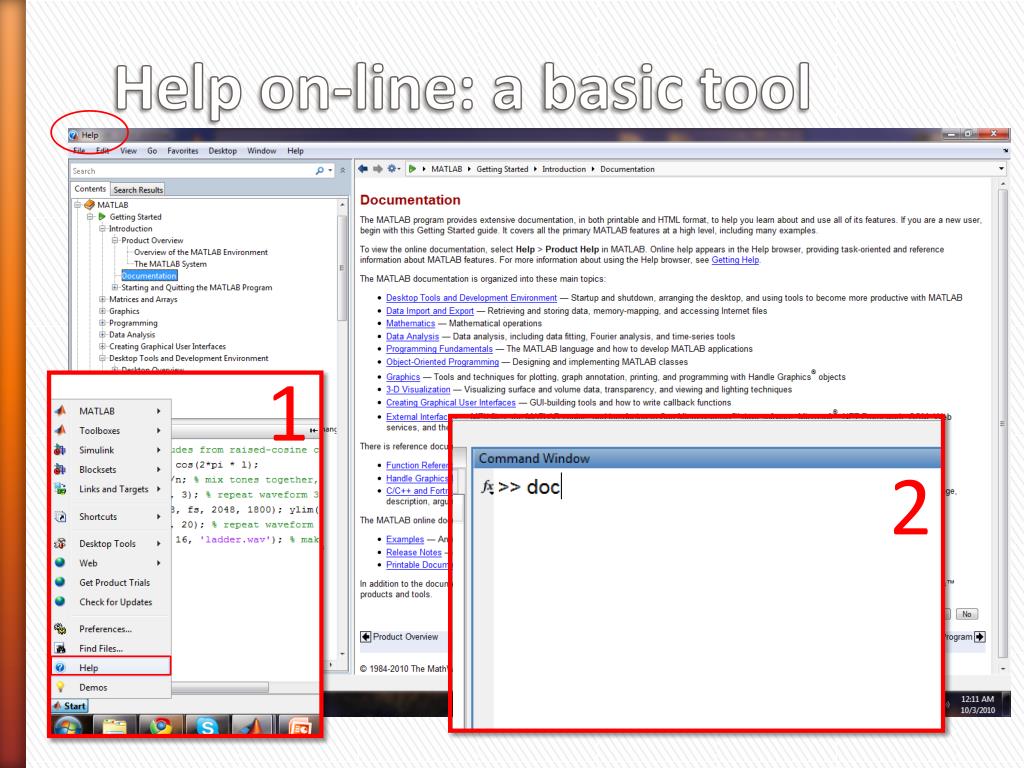Image resolution: width=1024 pixels, height=768 pixels.
Task: Click the Find Files binoculars icon
Action: pyautogui.click(x=60, y=648)
